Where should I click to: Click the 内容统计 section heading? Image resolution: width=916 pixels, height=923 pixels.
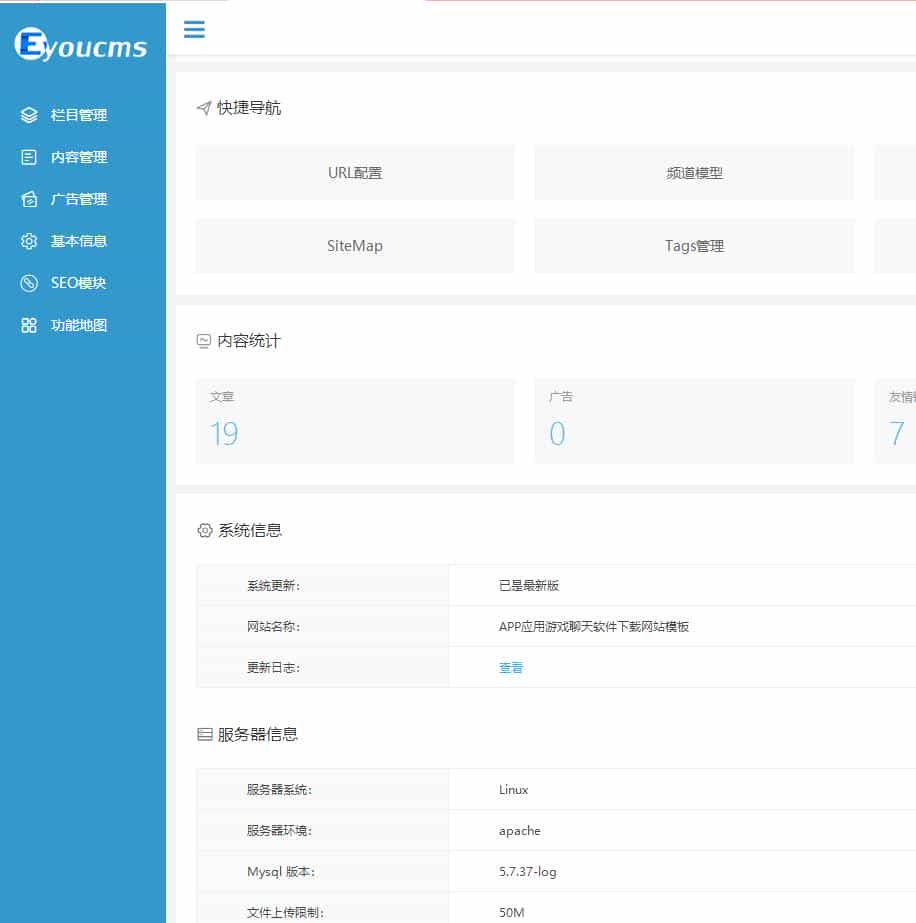249,341
